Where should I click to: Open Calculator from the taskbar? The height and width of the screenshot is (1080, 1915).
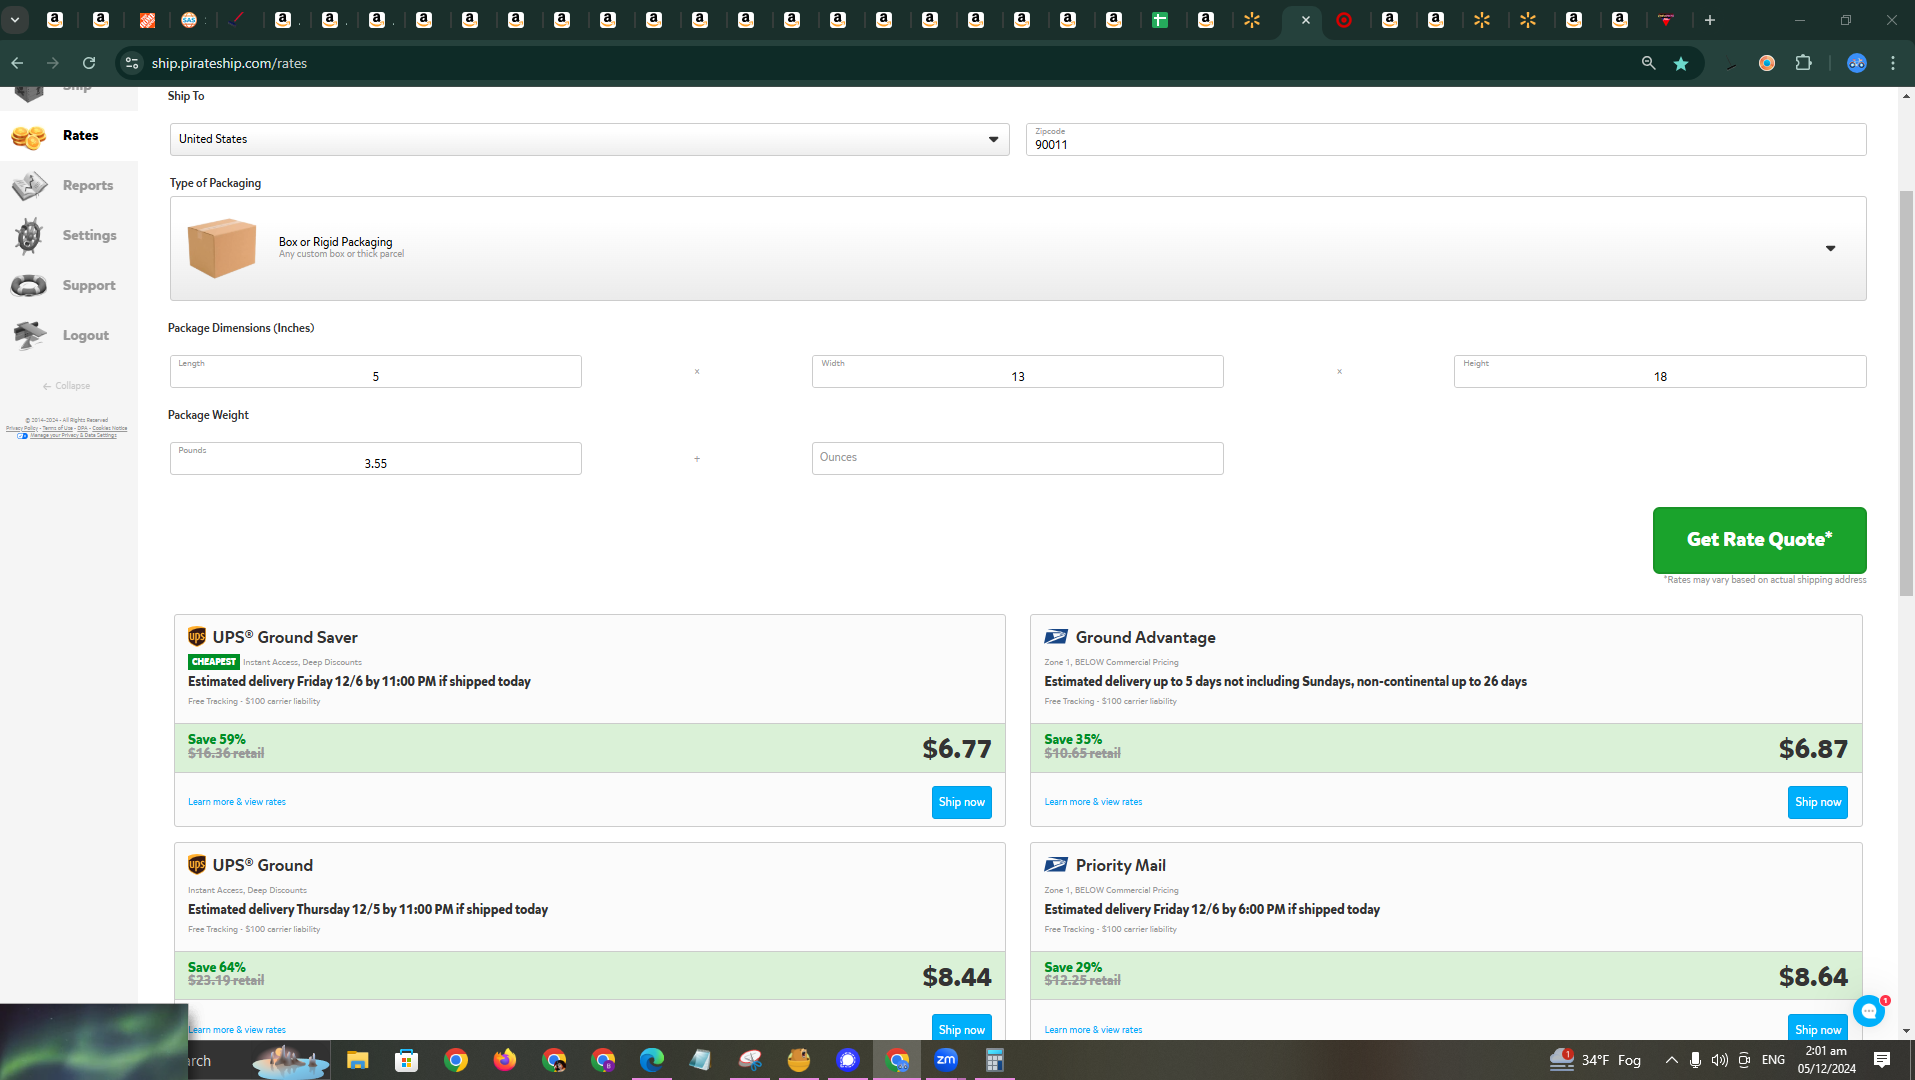coord(994,1060)
